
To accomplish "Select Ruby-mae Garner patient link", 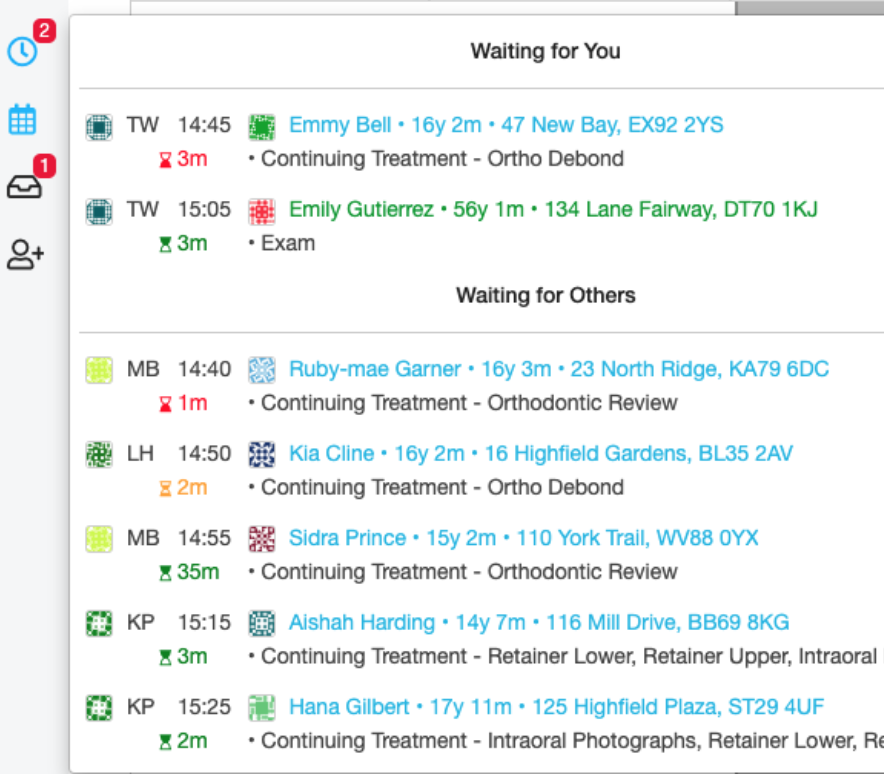I will point(558,369).
